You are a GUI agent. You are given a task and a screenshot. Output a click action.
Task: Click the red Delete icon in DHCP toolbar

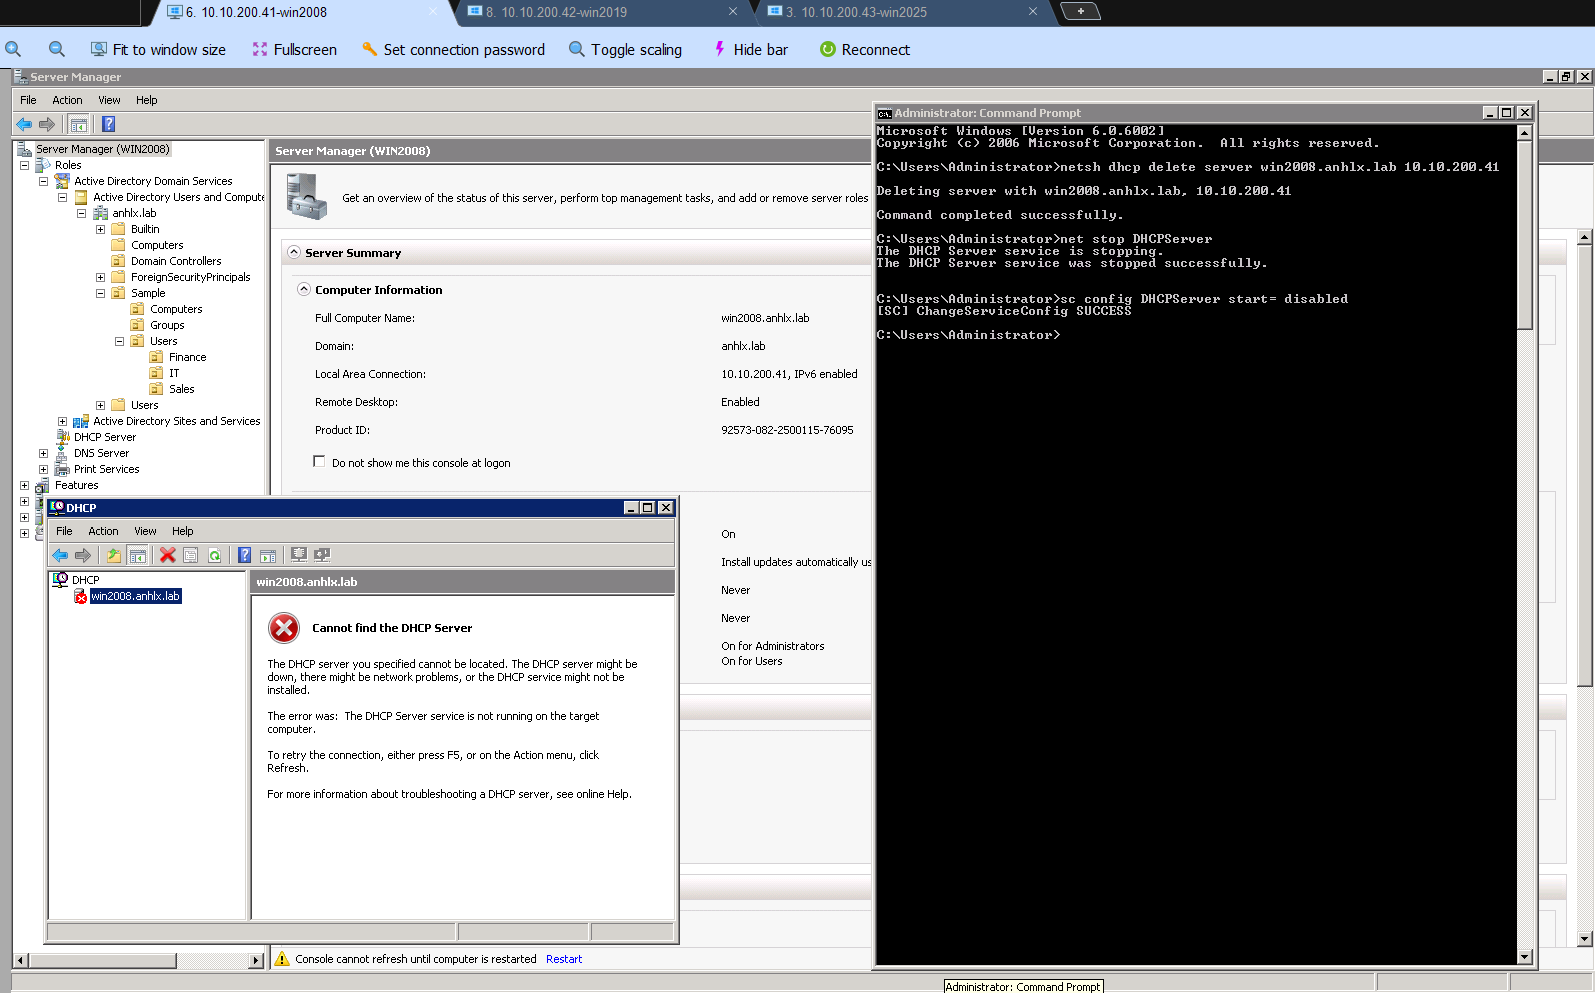tap(167, 555)
